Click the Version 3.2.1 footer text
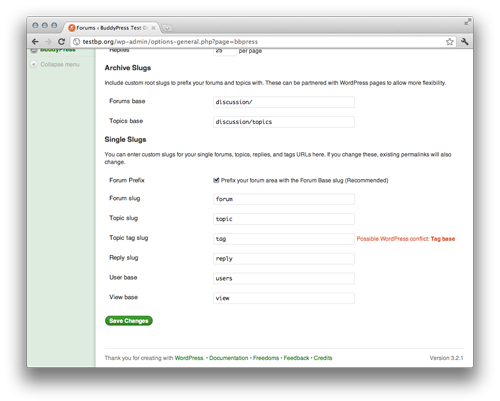500x401 pixels. click(446, 358)
